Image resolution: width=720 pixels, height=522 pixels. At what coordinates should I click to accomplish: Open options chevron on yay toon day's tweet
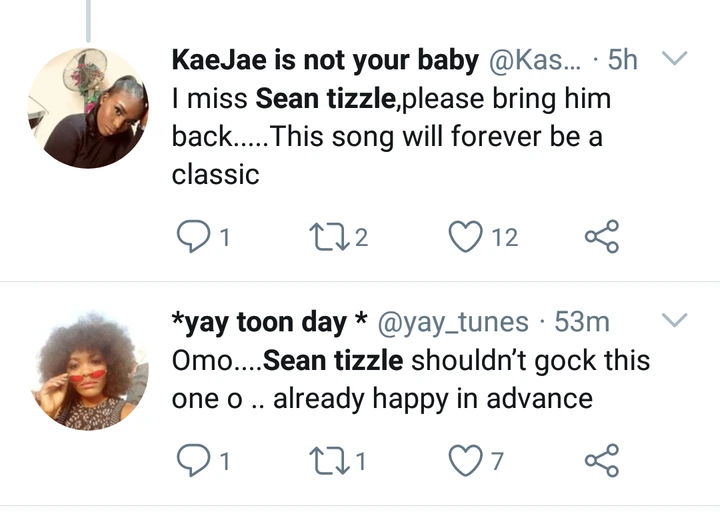click(676, 320)
